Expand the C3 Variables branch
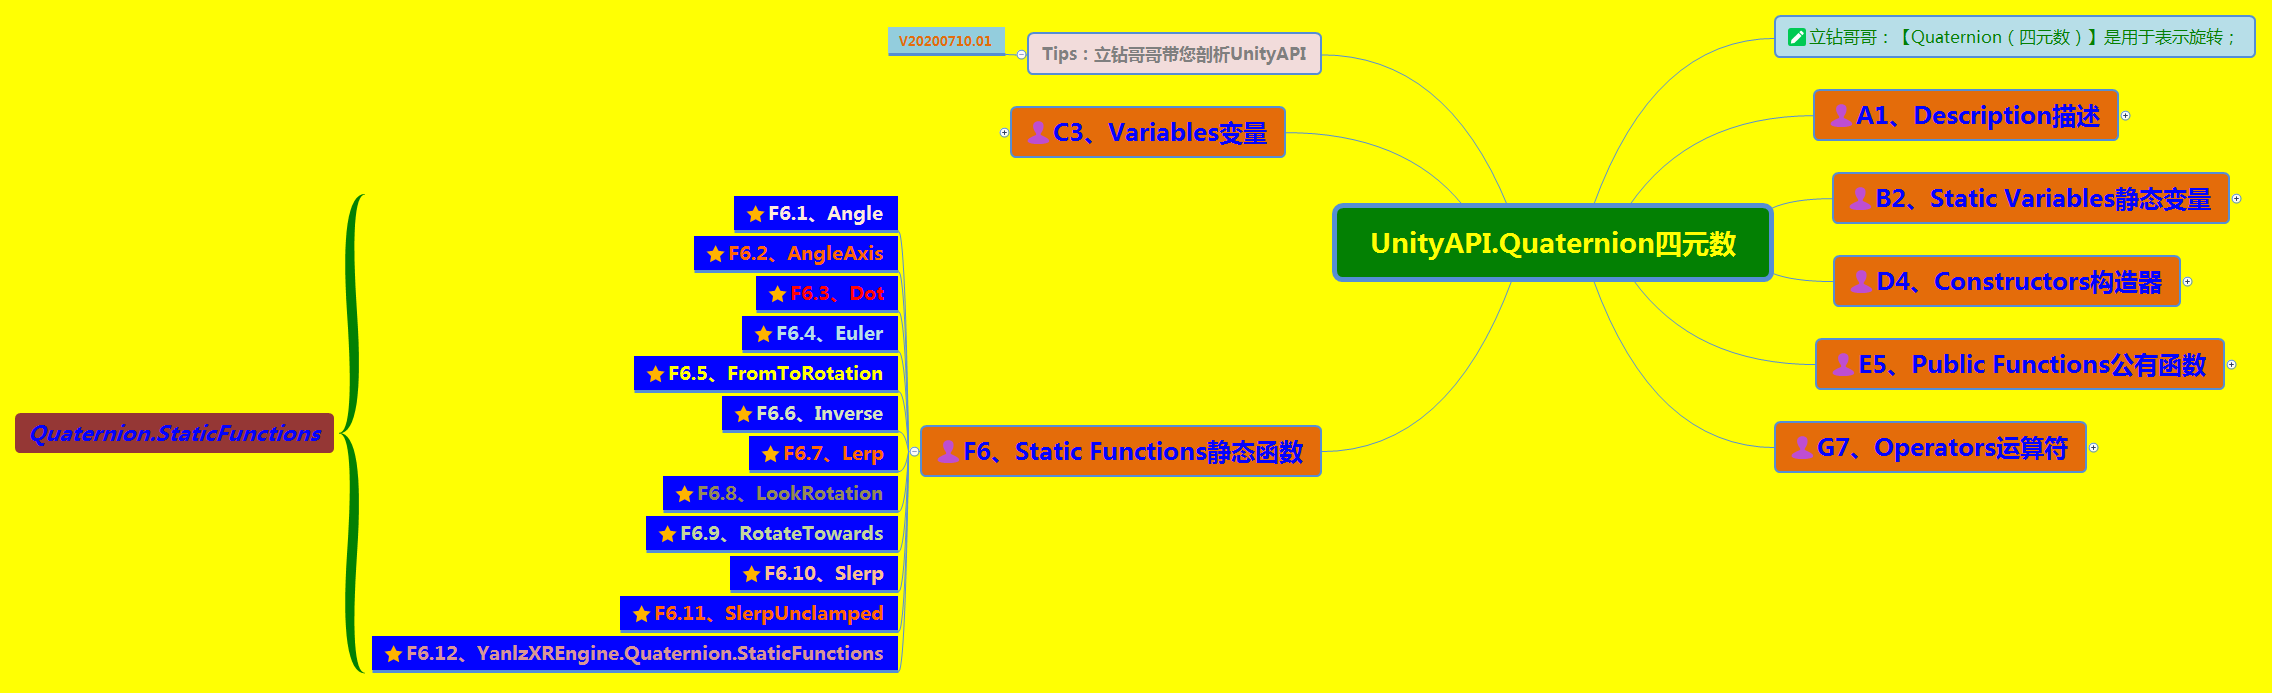Viewport: 2272px width, 693px height. pyautogui.click(x=1004, y=132)
